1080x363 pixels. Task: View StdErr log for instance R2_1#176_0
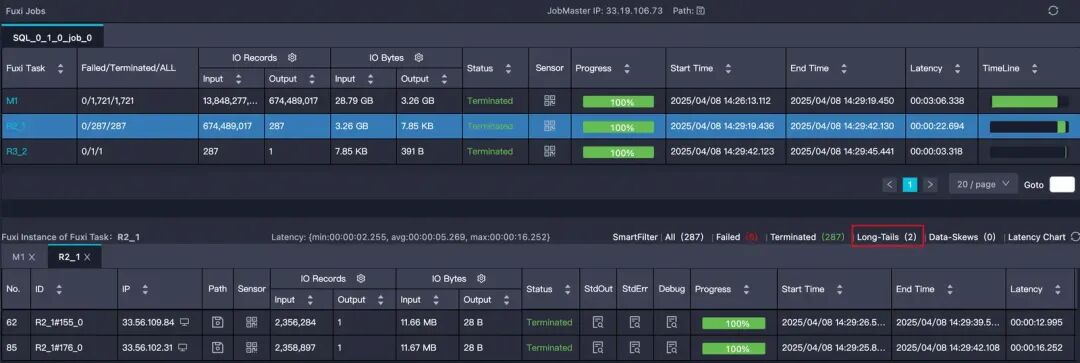(635, 347)
